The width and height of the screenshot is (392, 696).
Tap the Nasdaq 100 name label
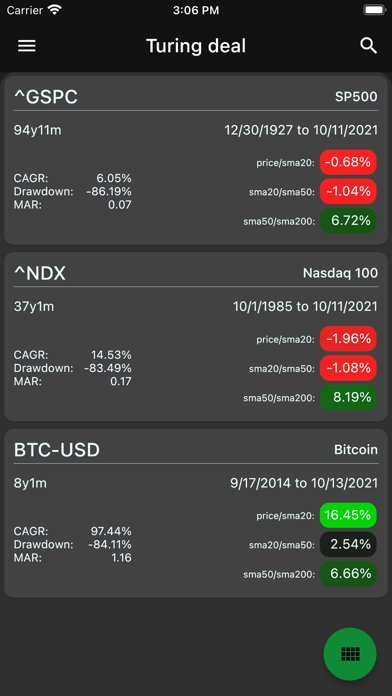340,273
